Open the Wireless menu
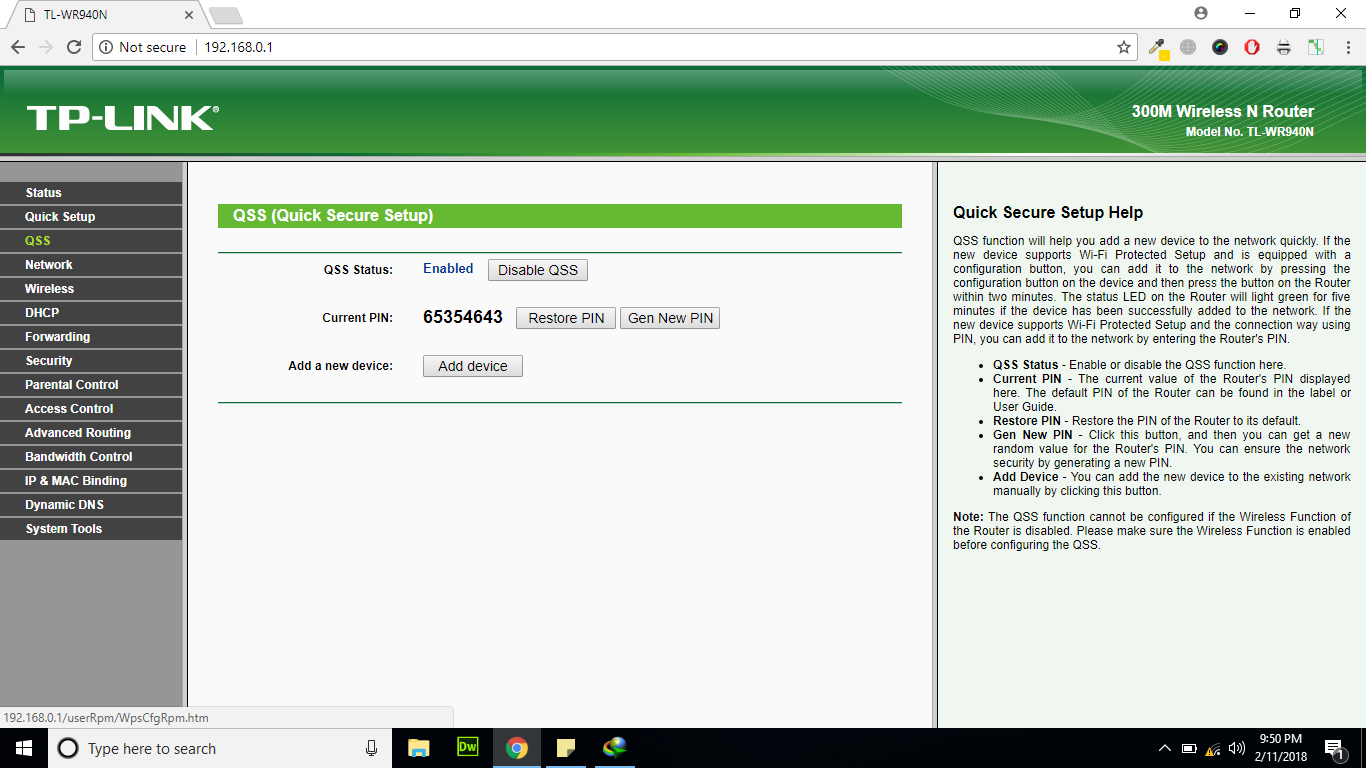The image size is (1366, 768). coord(91,289)
